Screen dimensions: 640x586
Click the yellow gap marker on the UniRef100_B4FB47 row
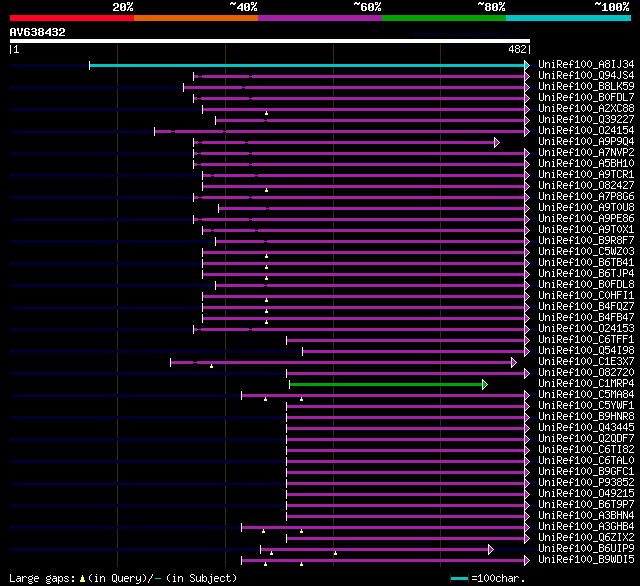coord(267,322)
